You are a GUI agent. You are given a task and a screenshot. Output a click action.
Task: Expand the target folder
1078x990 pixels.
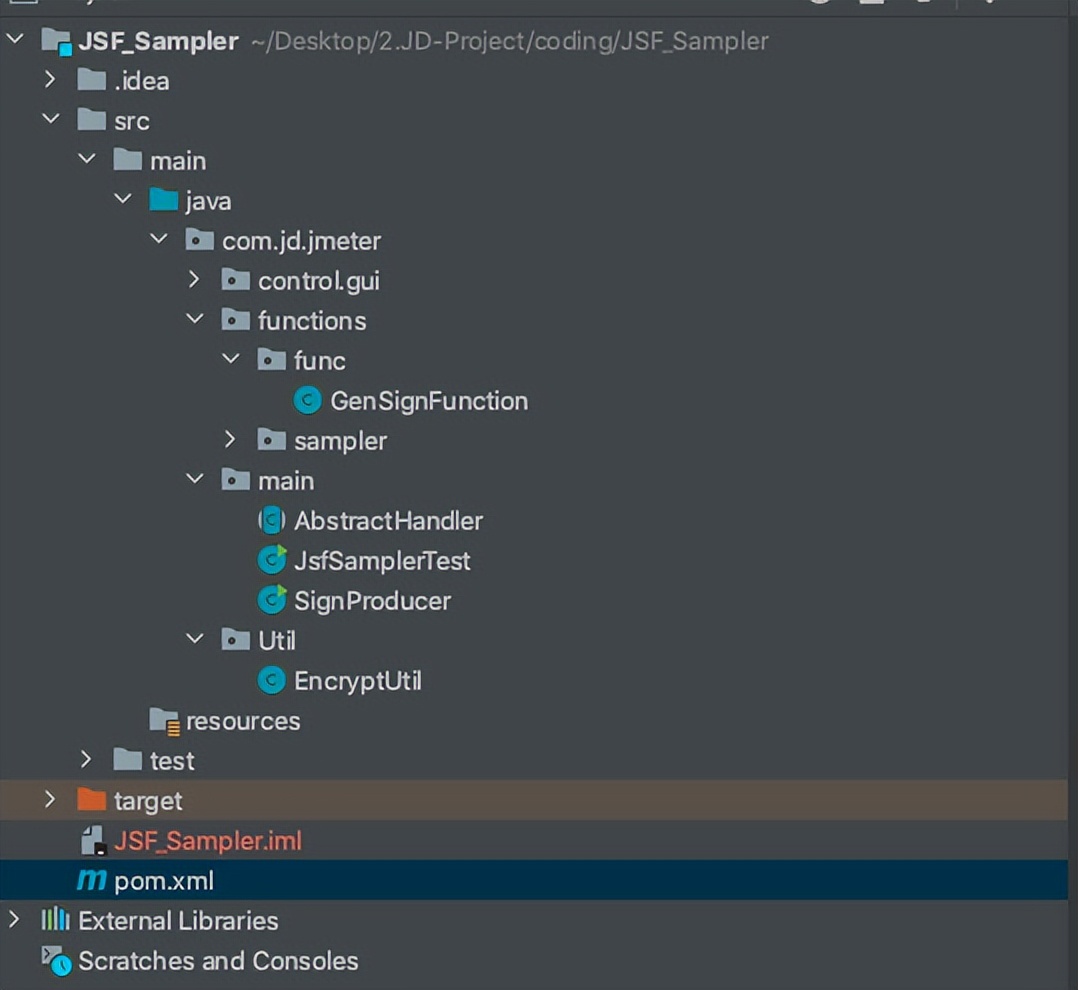50,800
